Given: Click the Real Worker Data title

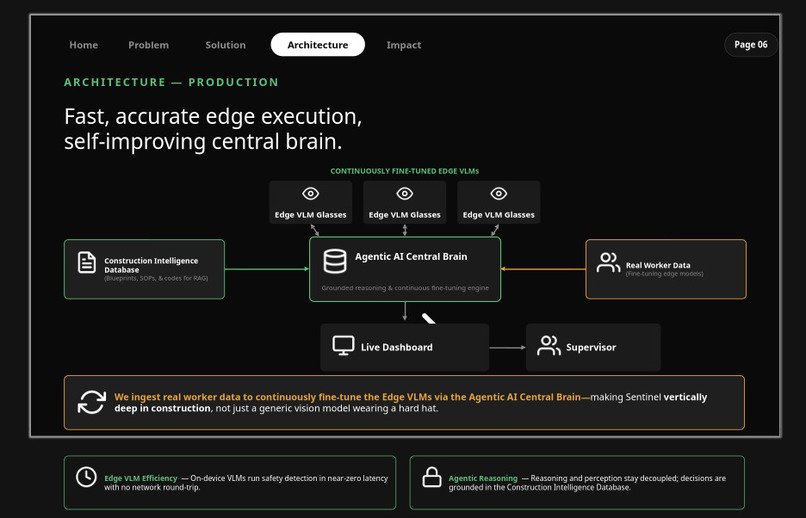Looking at the screenshot, I should pos(657,265).
